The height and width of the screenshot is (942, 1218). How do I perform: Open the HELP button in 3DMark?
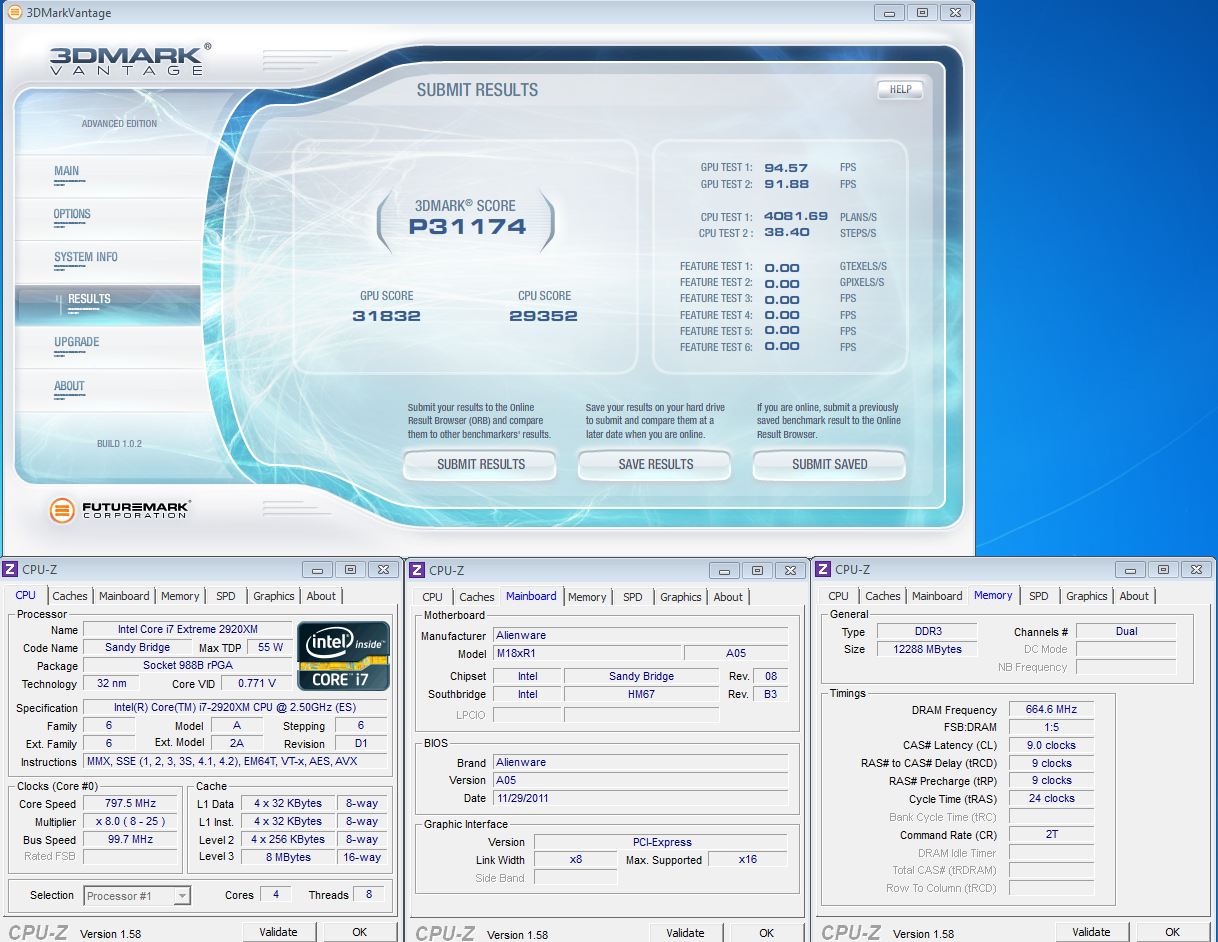click(x=900, y=89)
